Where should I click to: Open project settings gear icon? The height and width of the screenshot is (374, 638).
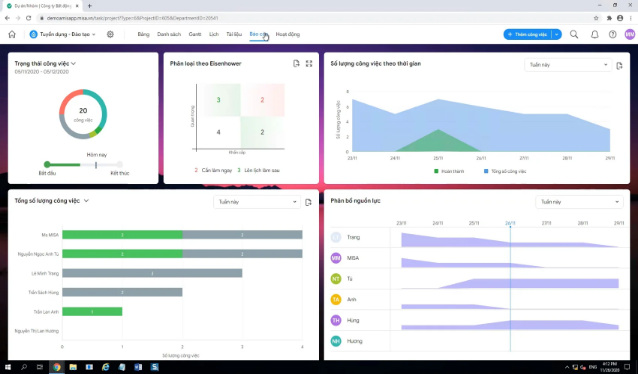pyautogui.click(x=110, y=35)
